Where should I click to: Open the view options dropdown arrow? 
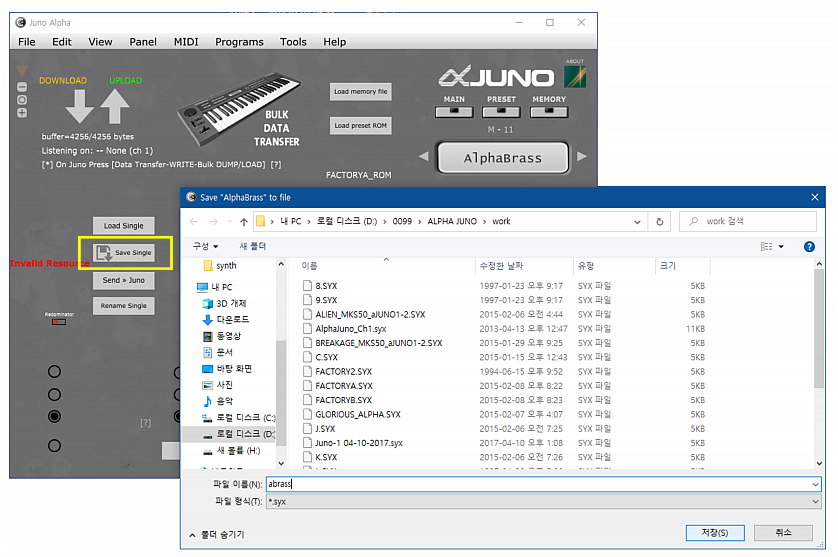click(781, 246)
